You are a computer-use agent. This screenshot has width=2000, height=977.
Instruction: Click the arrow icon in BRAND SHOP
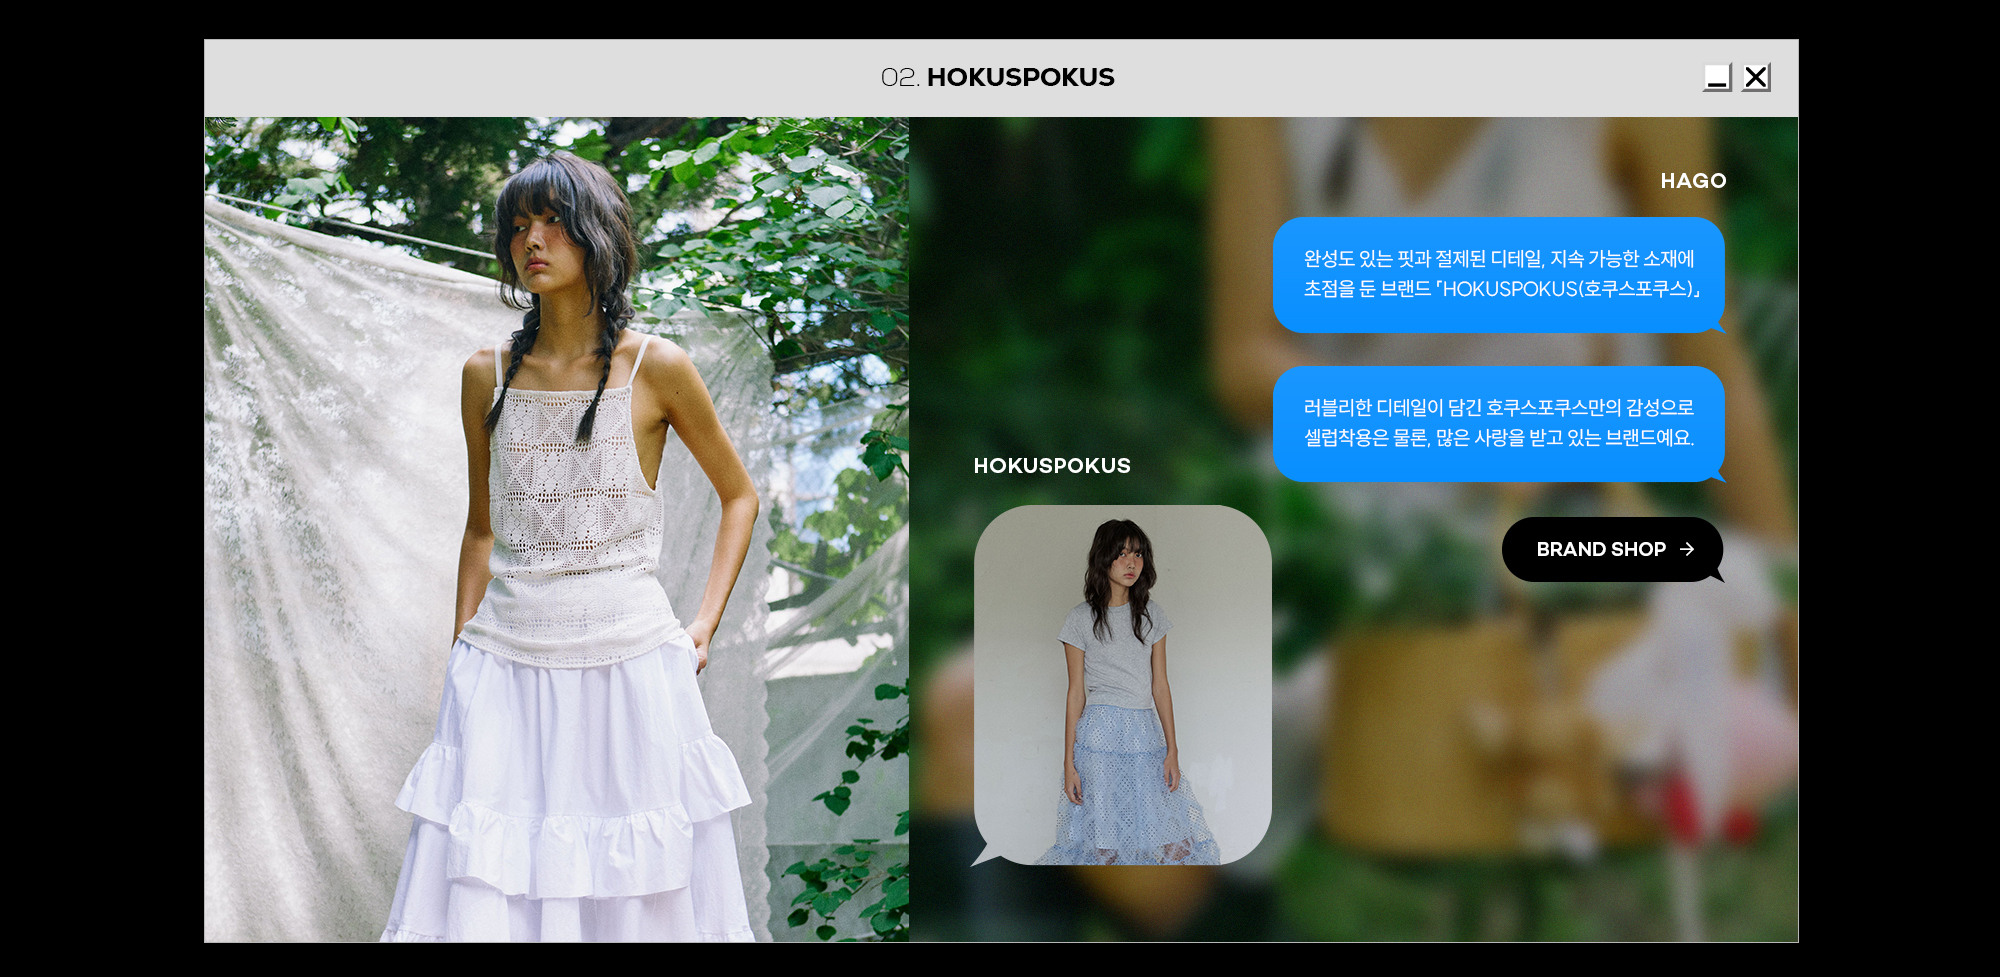1687,549
